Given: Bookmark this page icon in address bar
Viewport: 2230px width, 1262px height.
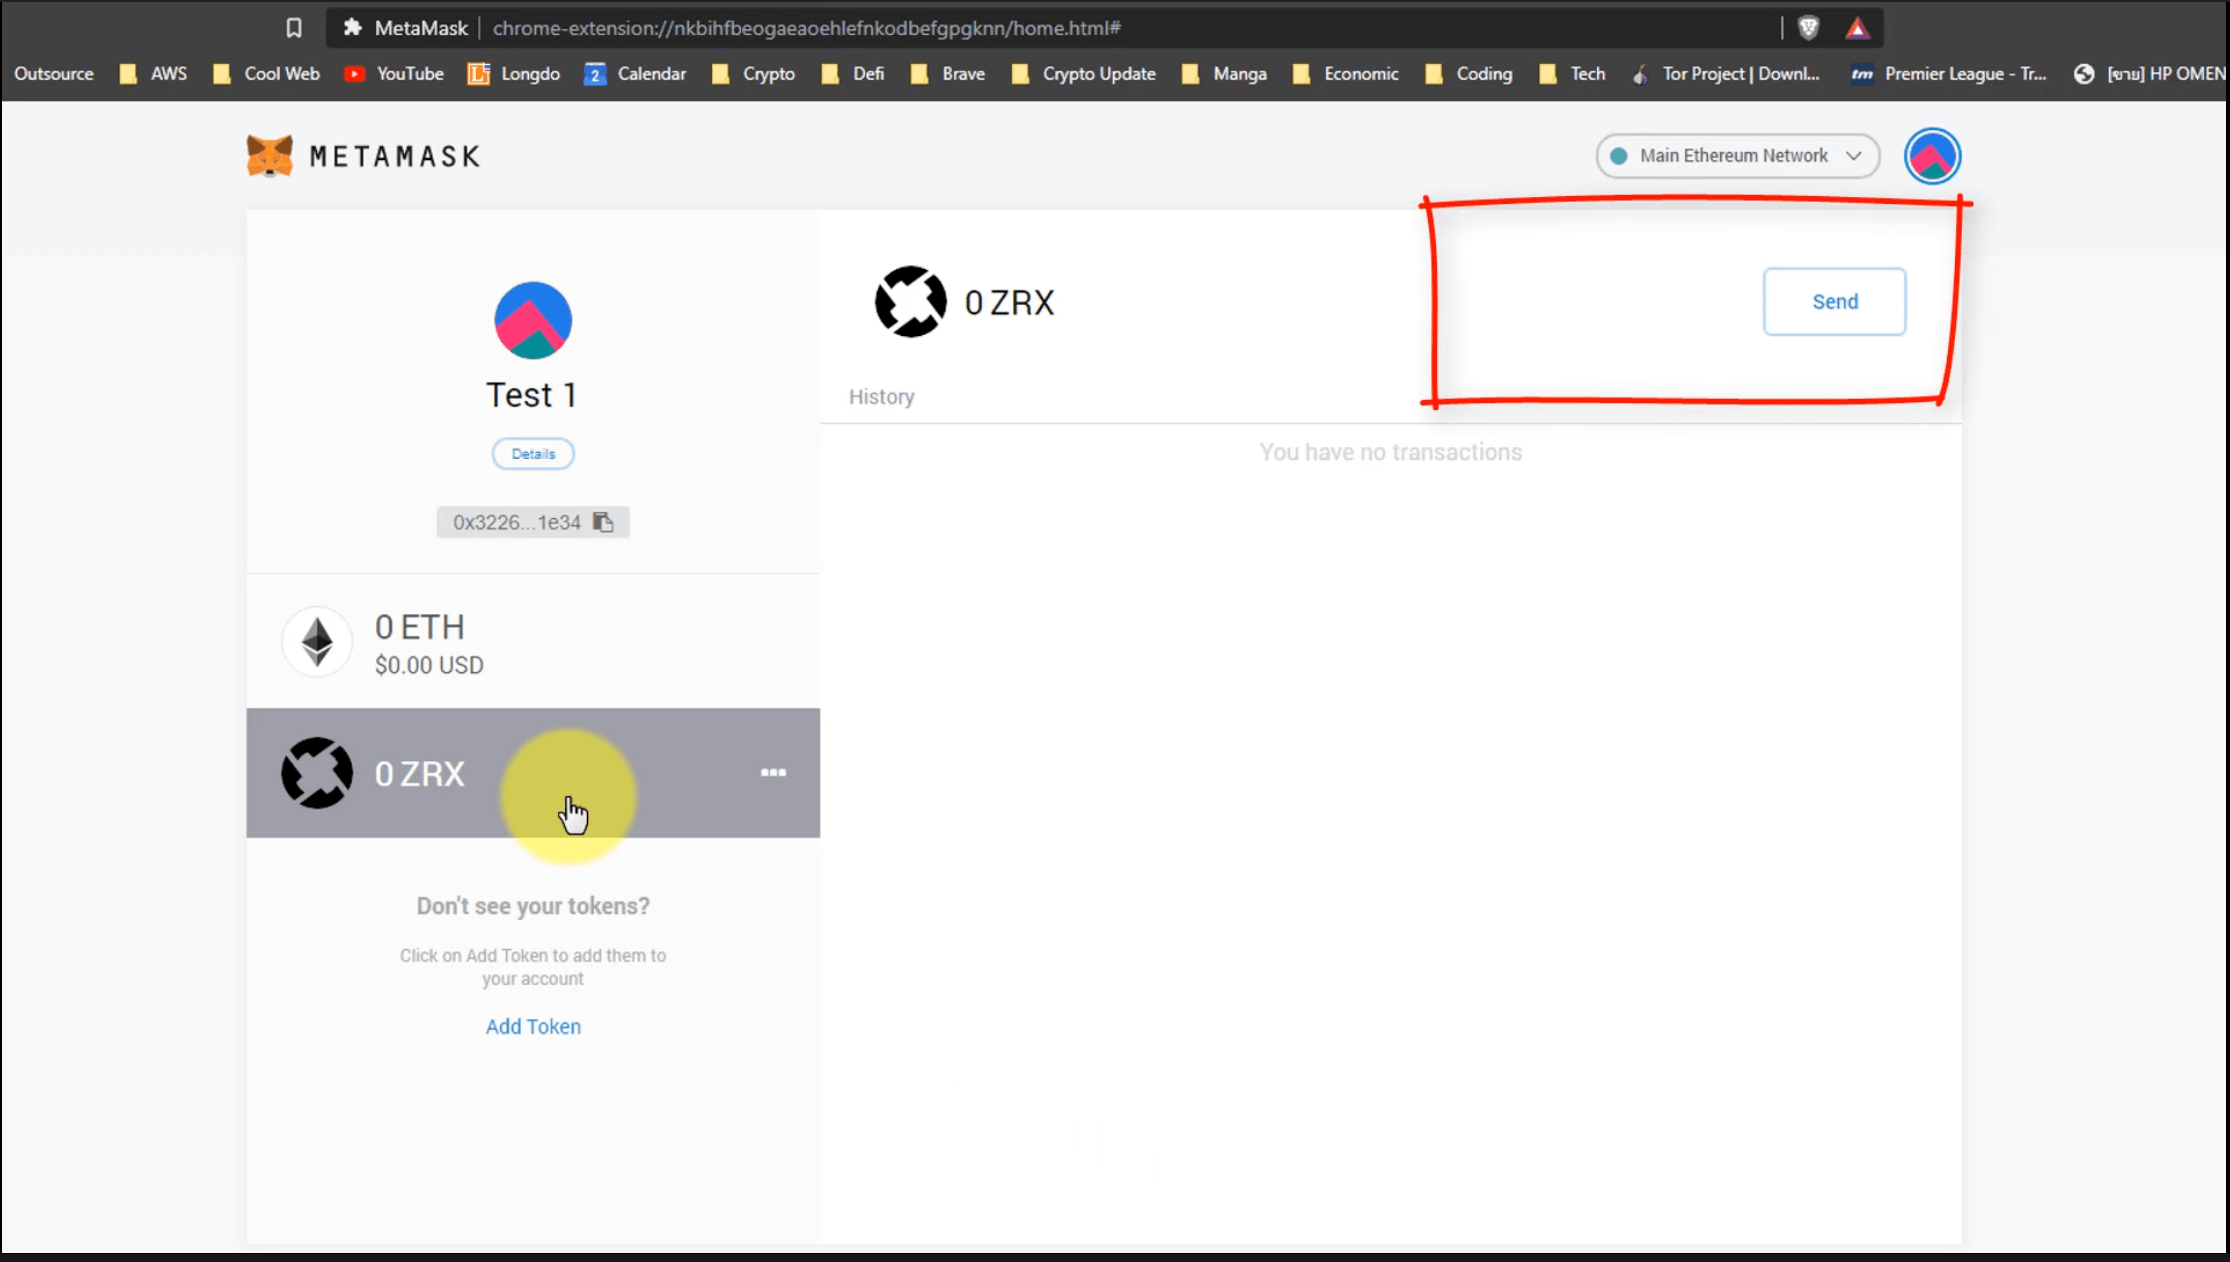Looking at the screenshot, I should pos(293,28).
